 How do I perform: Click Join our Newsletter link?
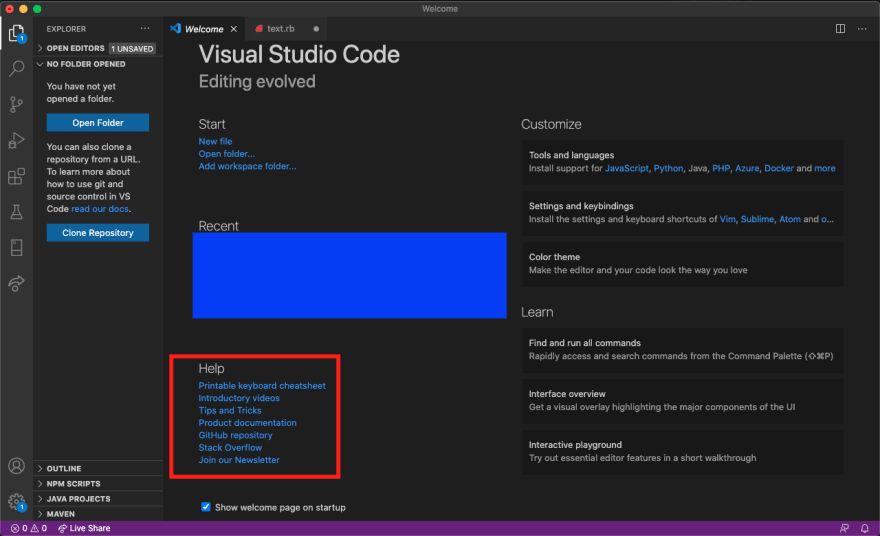point(239,460)
